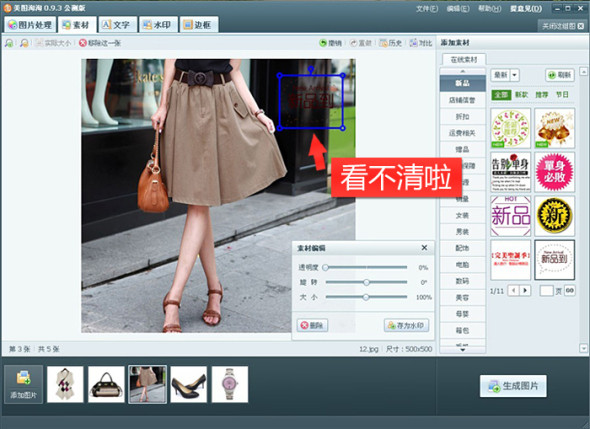Select the 数码 category

tap(462, 281)
